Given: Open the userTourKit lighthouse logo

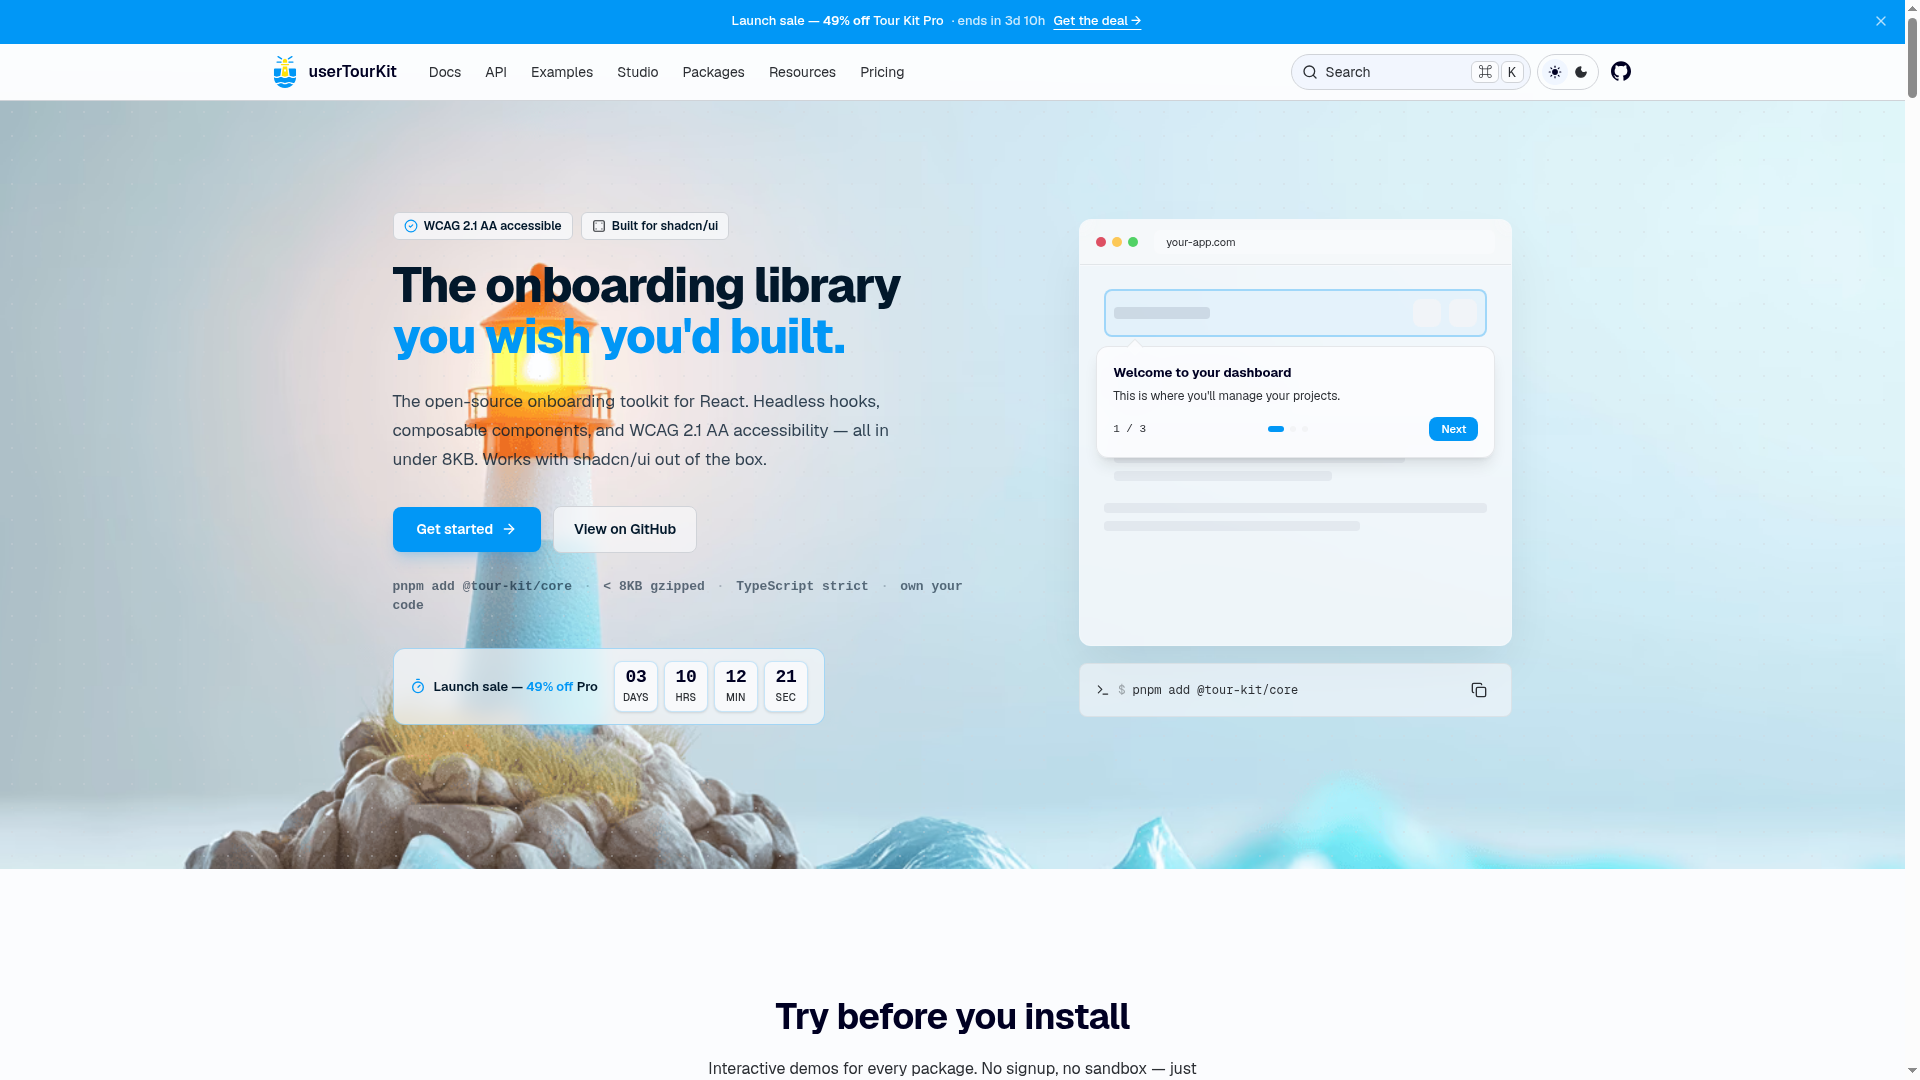Looking at the screenshot, I should [x=285, y=72].
